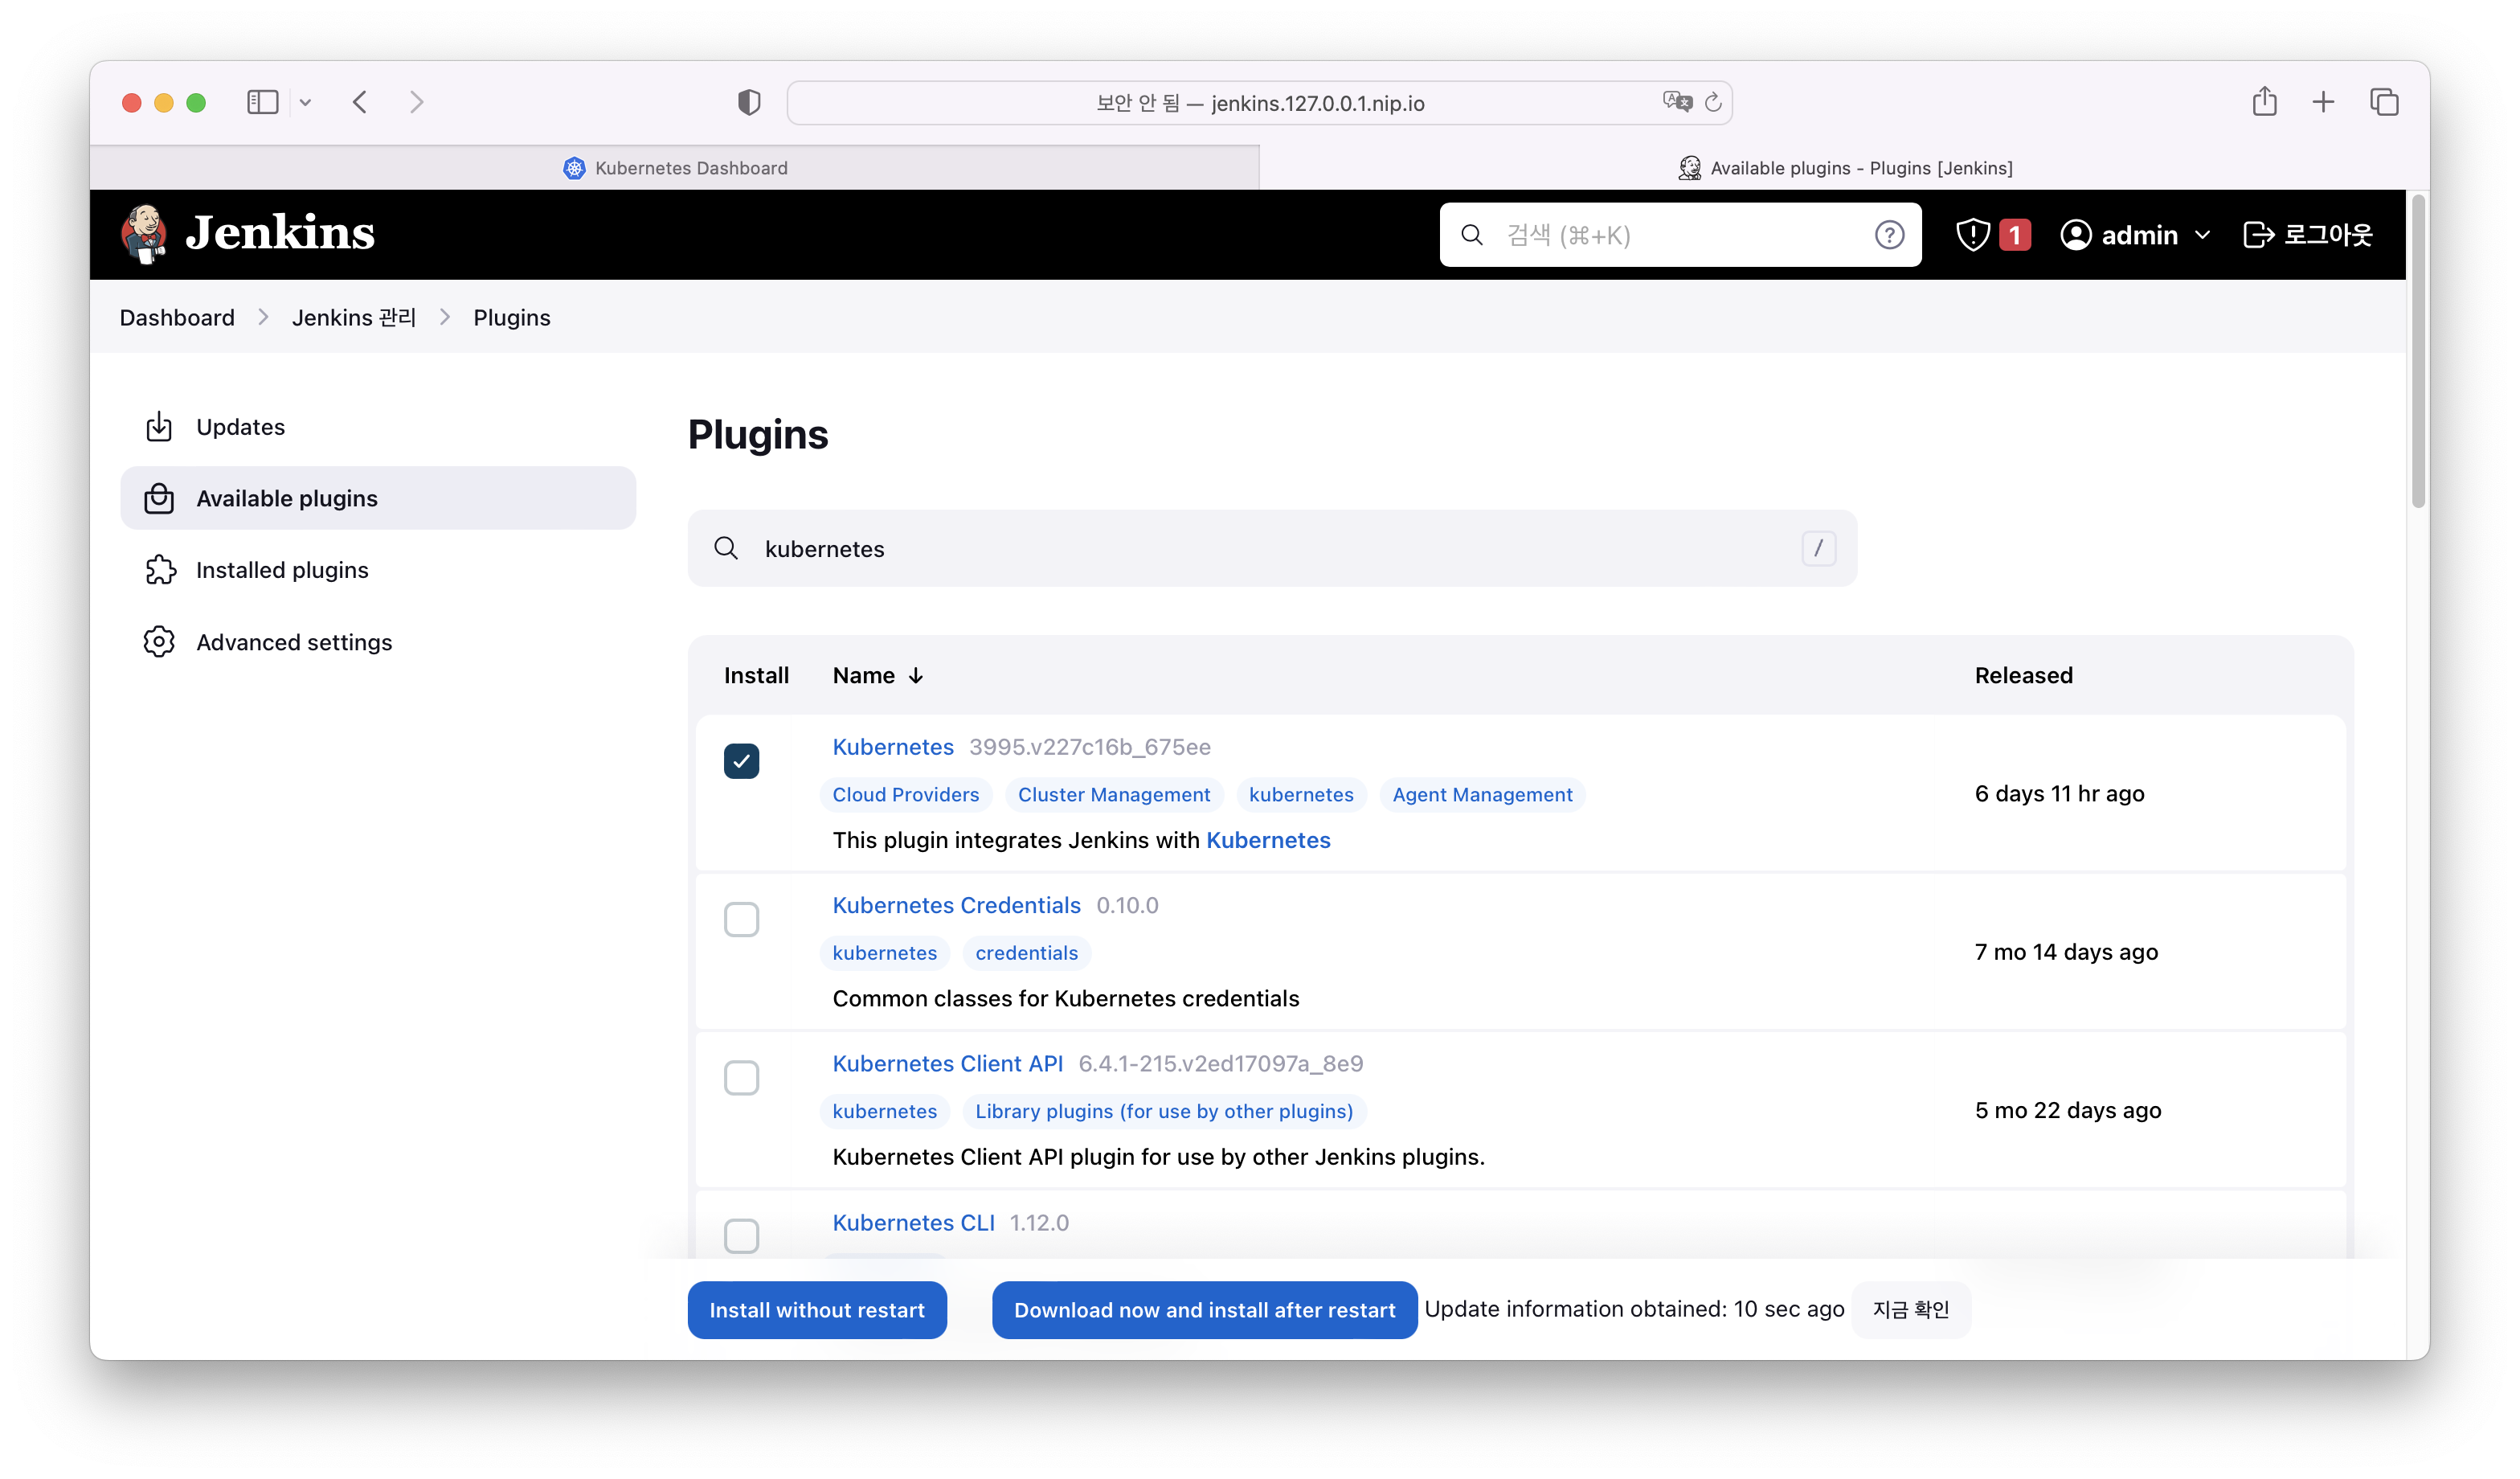Image resolution: width=2520 pixels, height=1479 pixels.
Task: Click the magnifier icon in Jenkins header search
Action: 1472,235
